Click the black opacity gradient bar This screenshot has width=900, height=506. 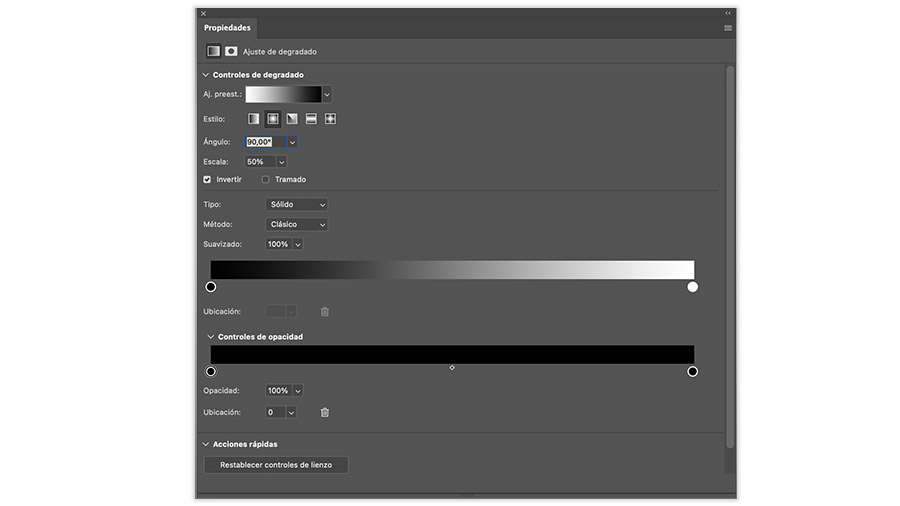coord(452,354)
